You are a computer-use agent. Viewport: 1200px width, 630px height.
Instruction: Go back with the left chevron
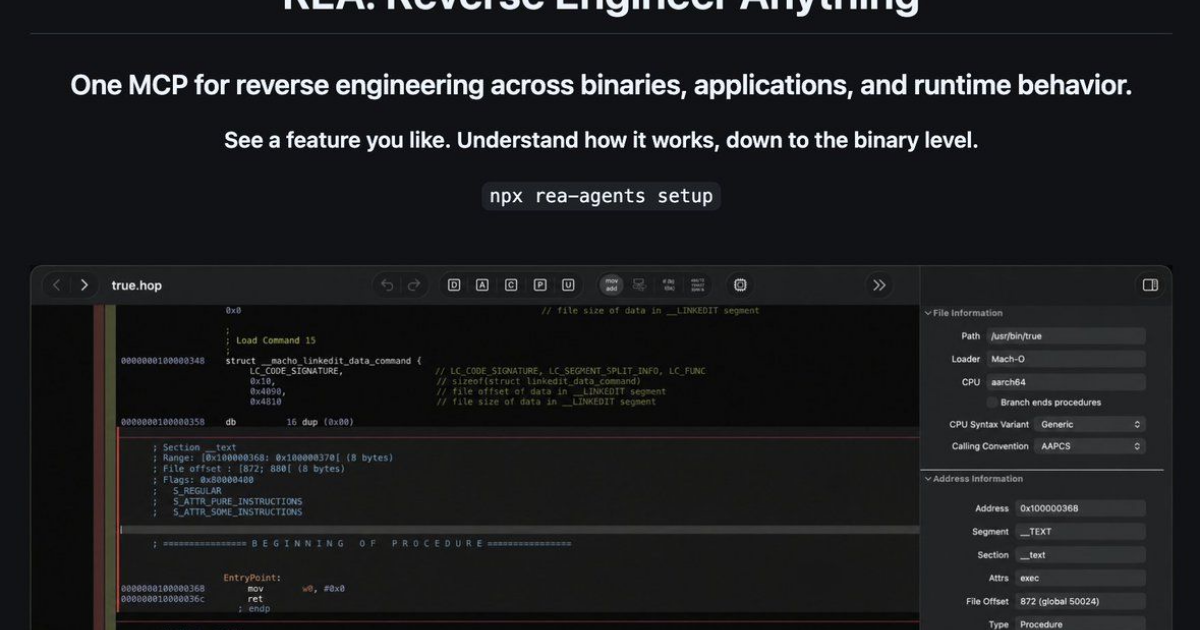57,285
